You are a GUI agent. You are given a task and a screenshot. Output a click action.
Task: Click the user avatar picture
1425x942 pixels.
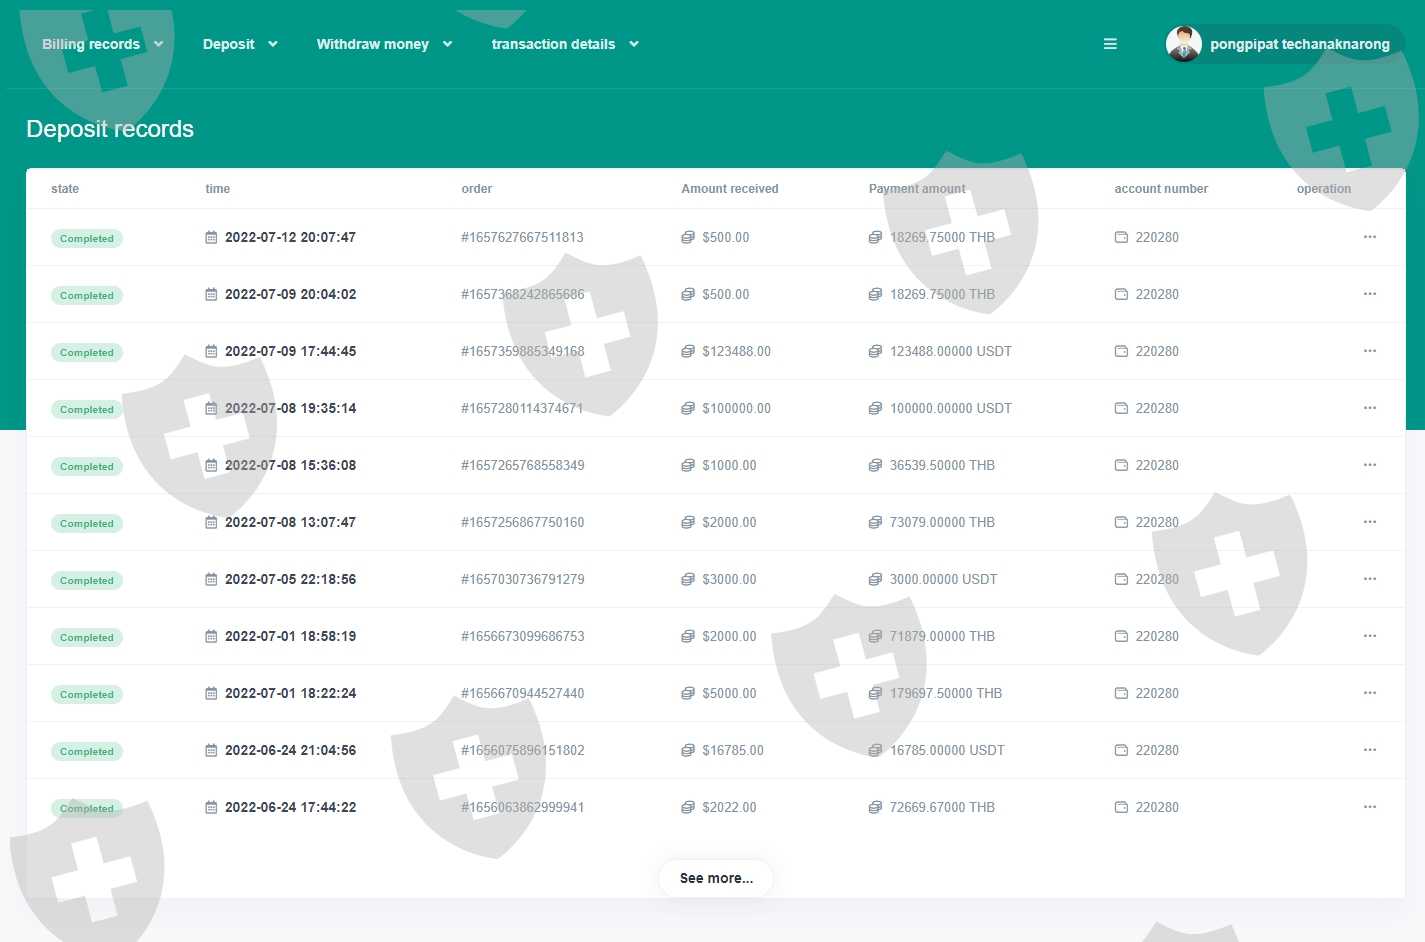point(1184,44)
